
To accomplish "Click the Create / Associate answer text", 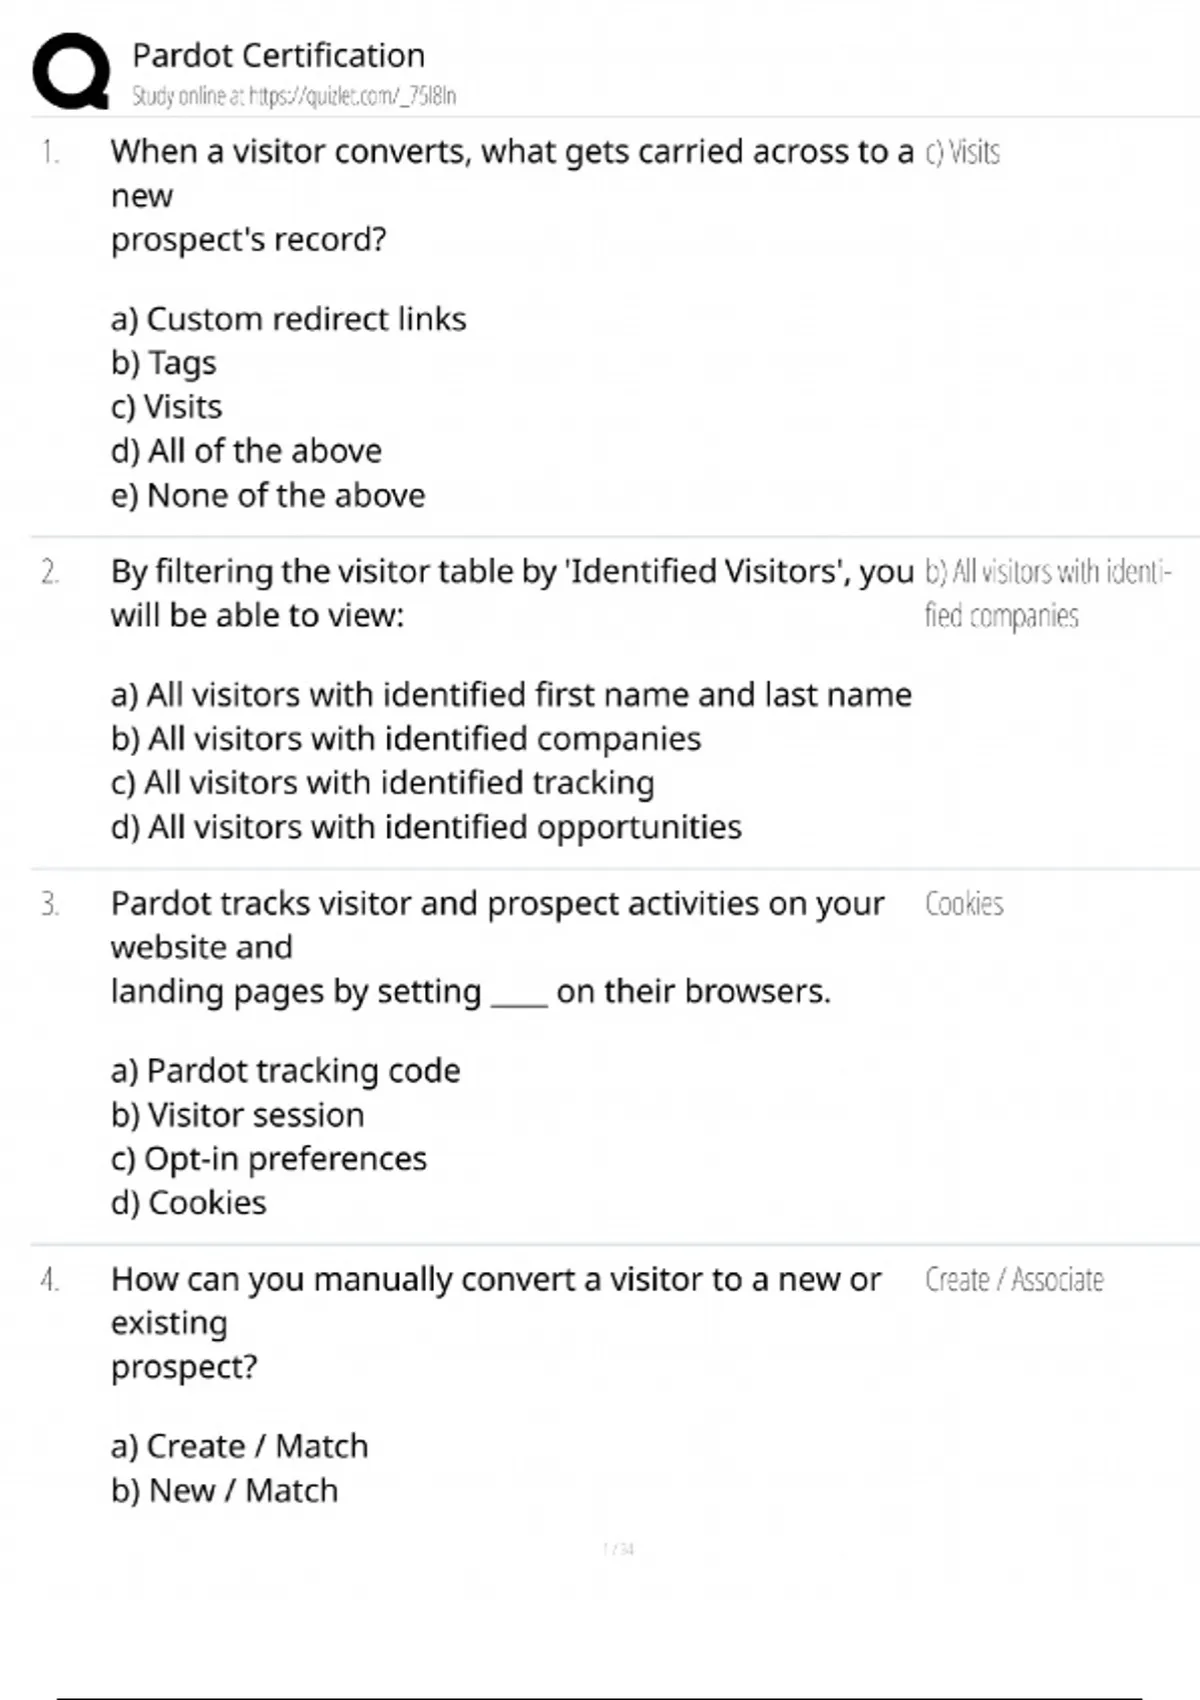I will [x=1014, y=1280].
